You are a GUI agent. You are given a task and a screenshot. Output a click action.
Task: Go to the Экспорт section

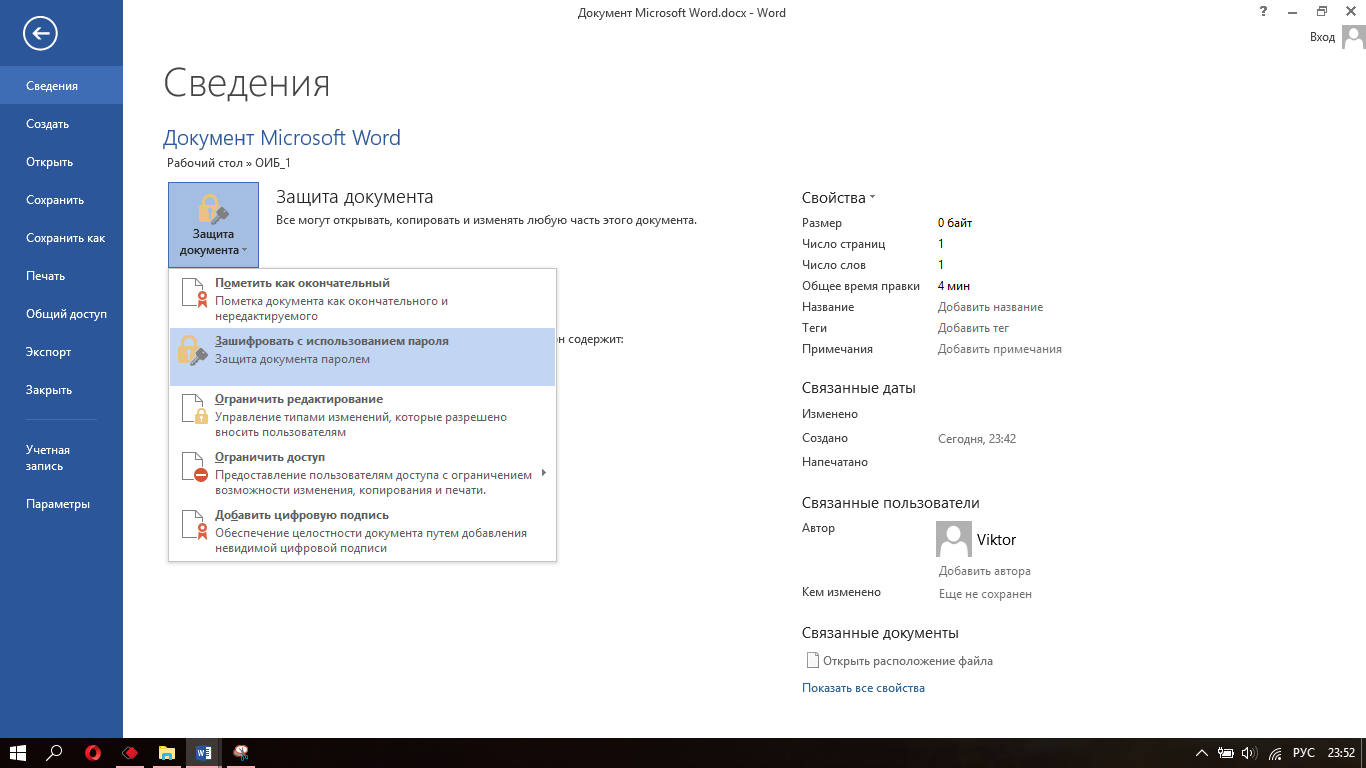[x=61, y=352]
